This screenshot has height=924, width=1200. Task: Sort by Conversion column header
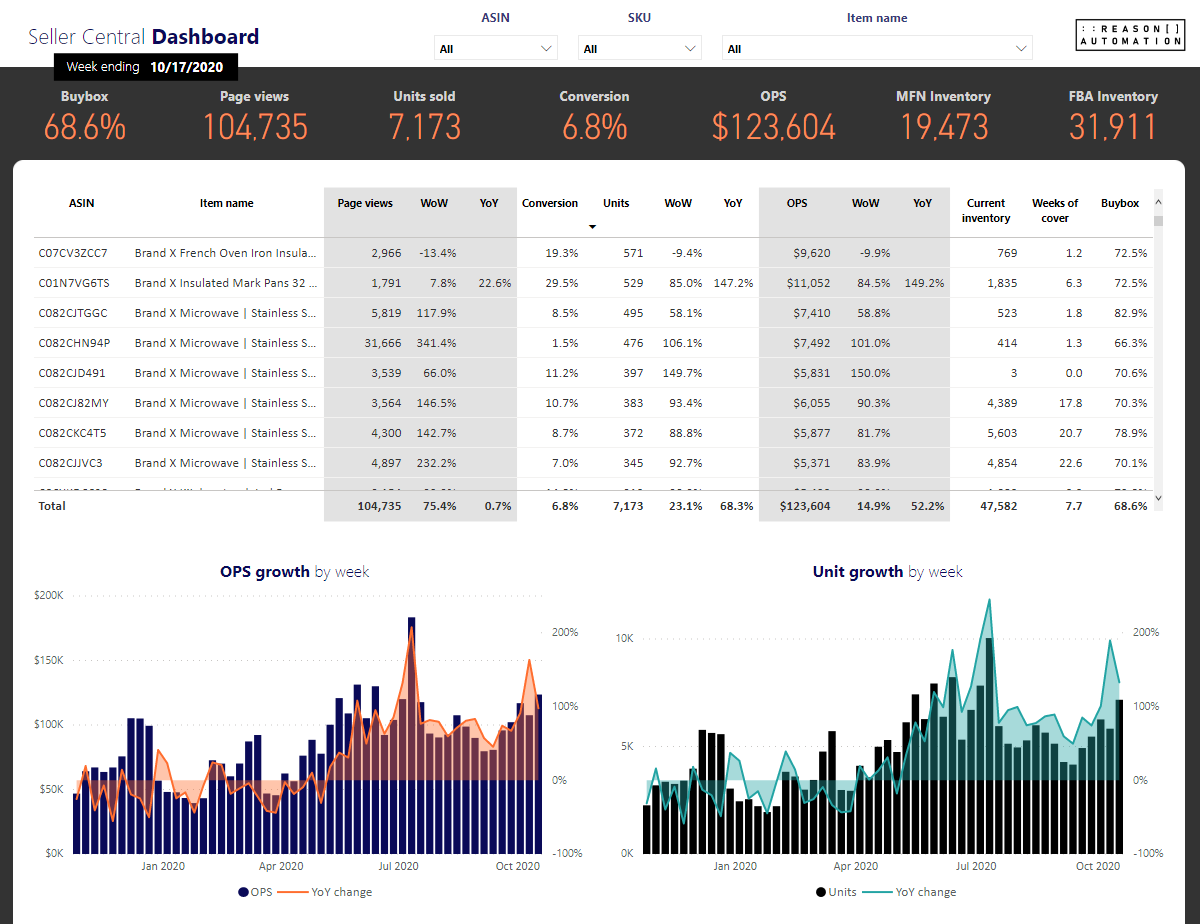(x=550, y=203)
